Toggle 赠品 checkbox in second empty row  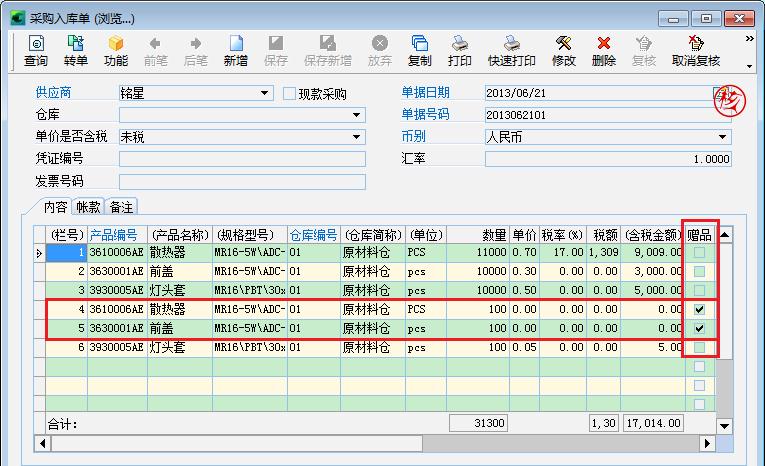pos(699,385)
